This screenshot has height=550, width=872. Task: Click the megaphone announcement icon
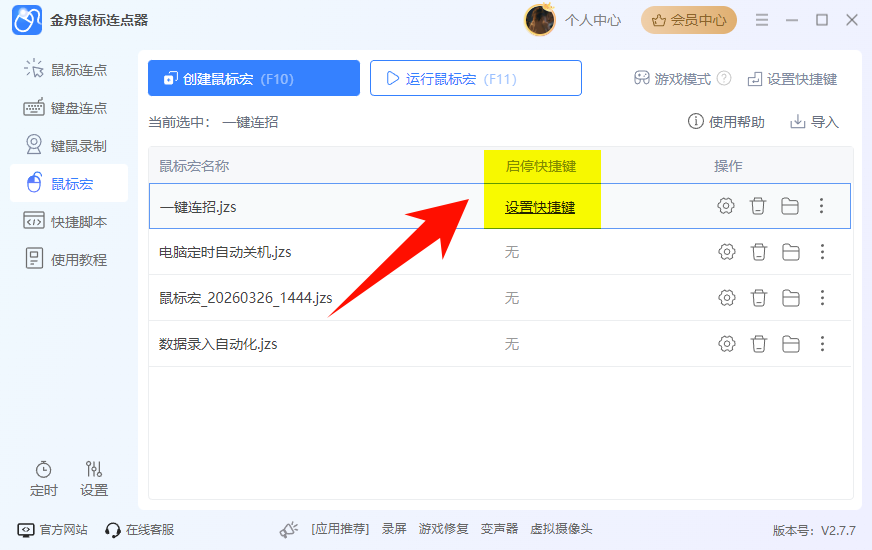click(289, 529)
